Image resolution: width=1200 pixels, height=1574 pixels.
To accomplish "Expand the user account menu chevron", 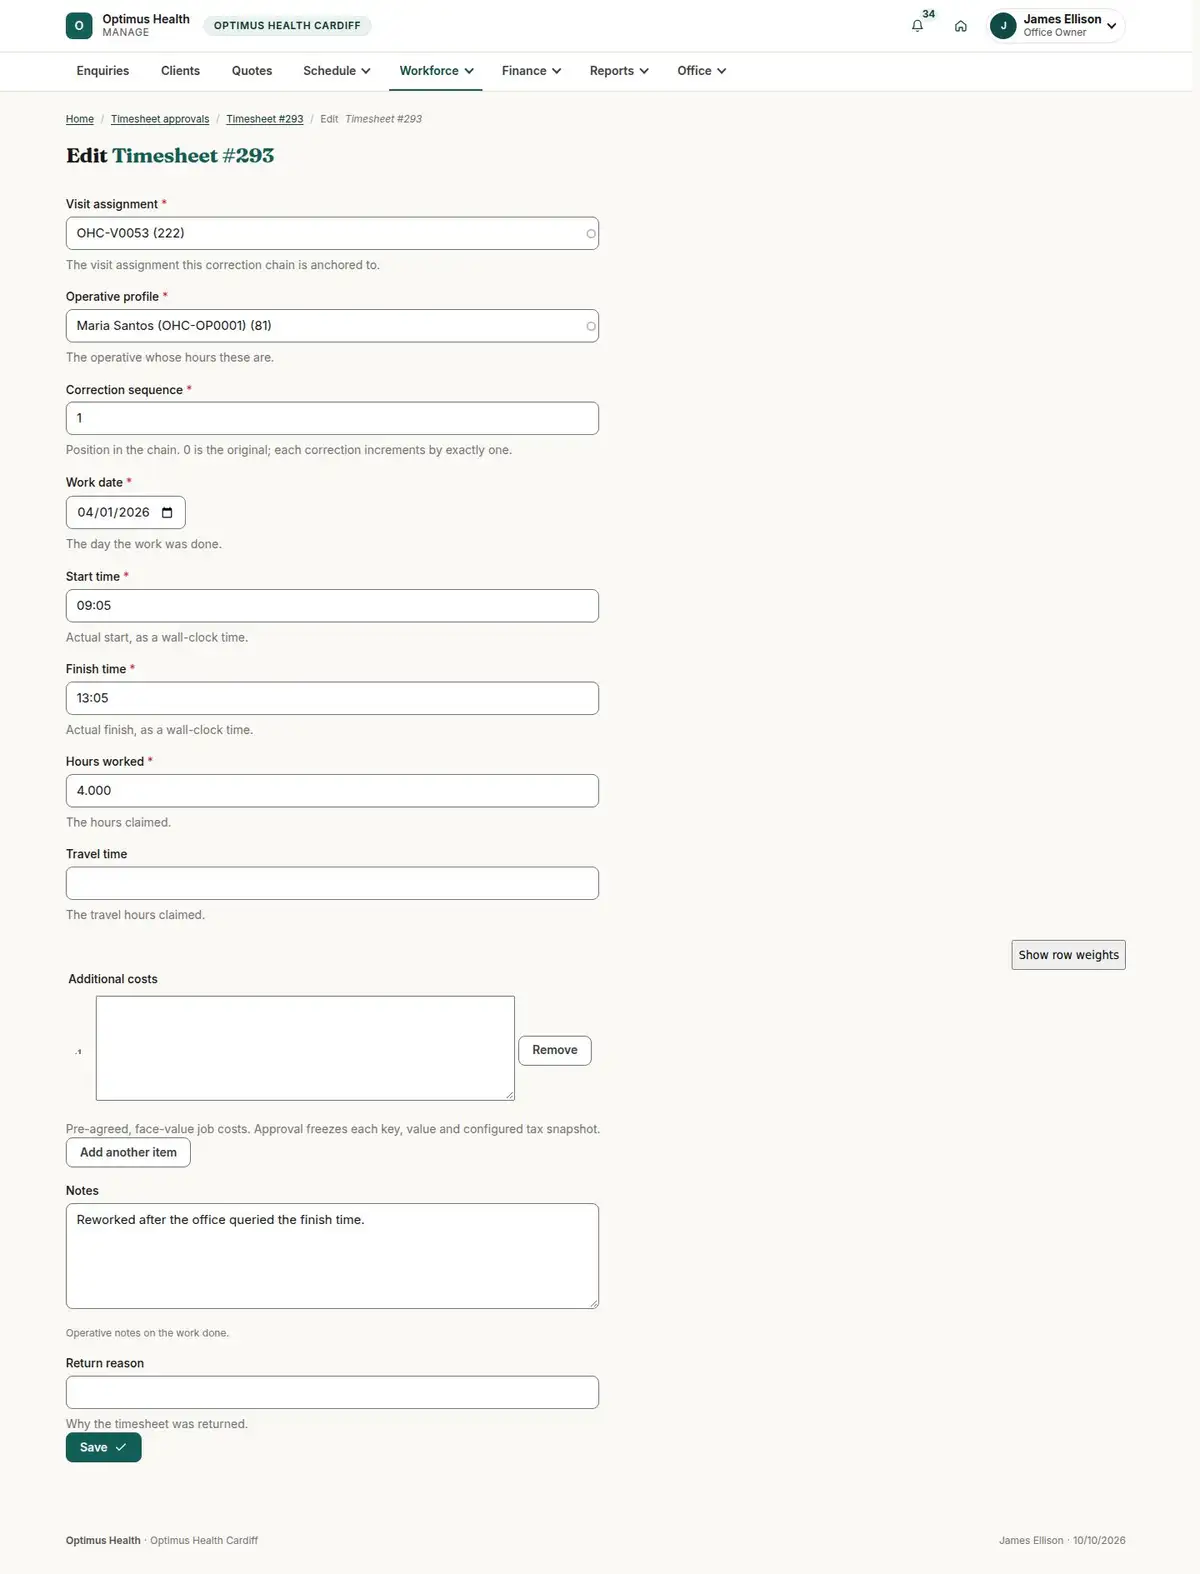I will [x=1111, y=26].
